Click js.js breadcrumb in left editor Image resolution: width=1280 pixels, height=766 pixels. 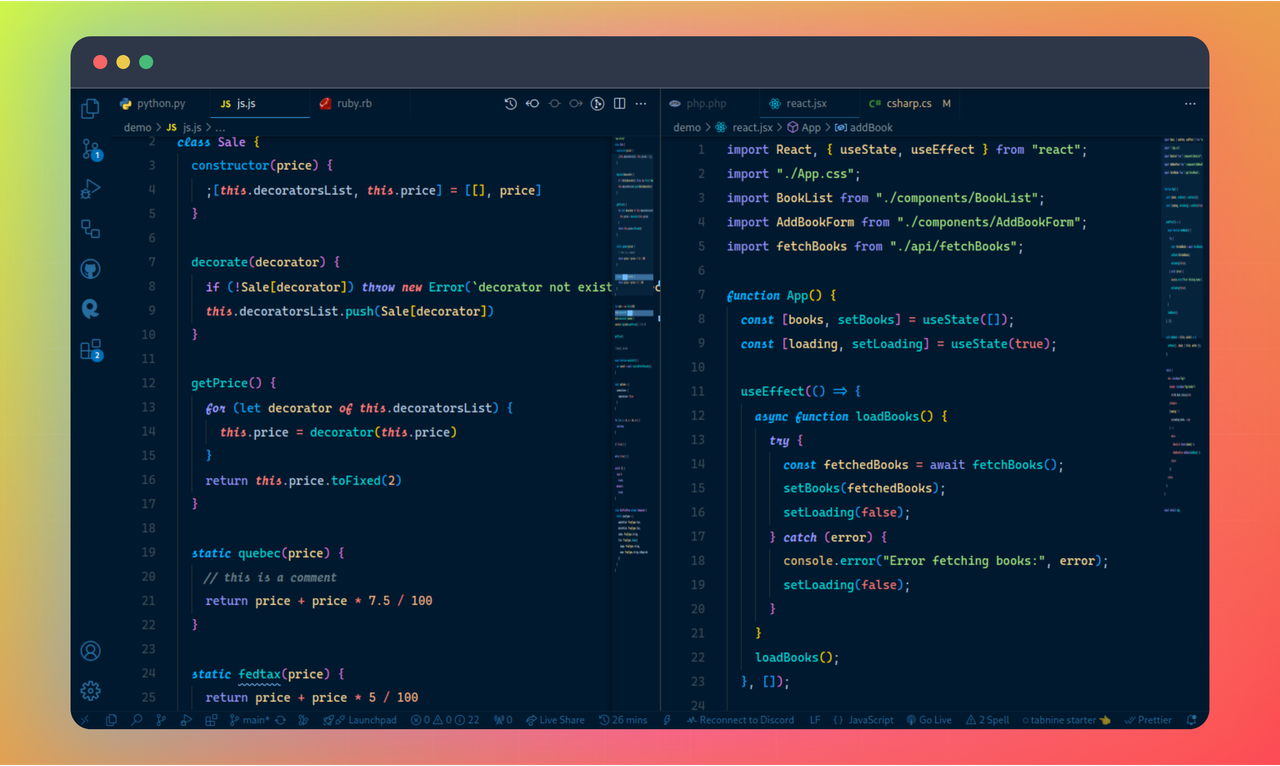click(x=184, y=127)
